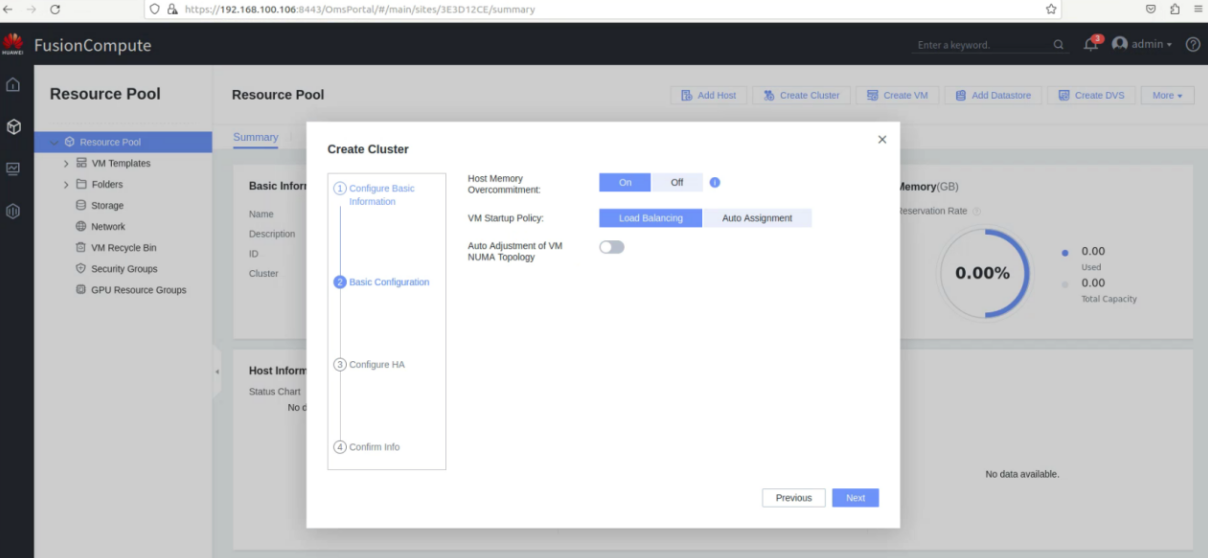Turn Host Memory Overcommitment On
1208x558 pixels.
625,182
